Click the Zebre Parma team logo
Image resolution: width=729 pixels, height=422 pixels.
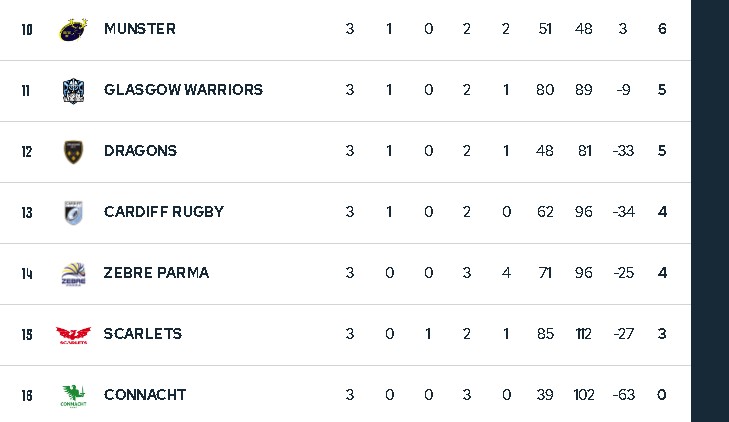pyautogui.click(x=74, y=273)
